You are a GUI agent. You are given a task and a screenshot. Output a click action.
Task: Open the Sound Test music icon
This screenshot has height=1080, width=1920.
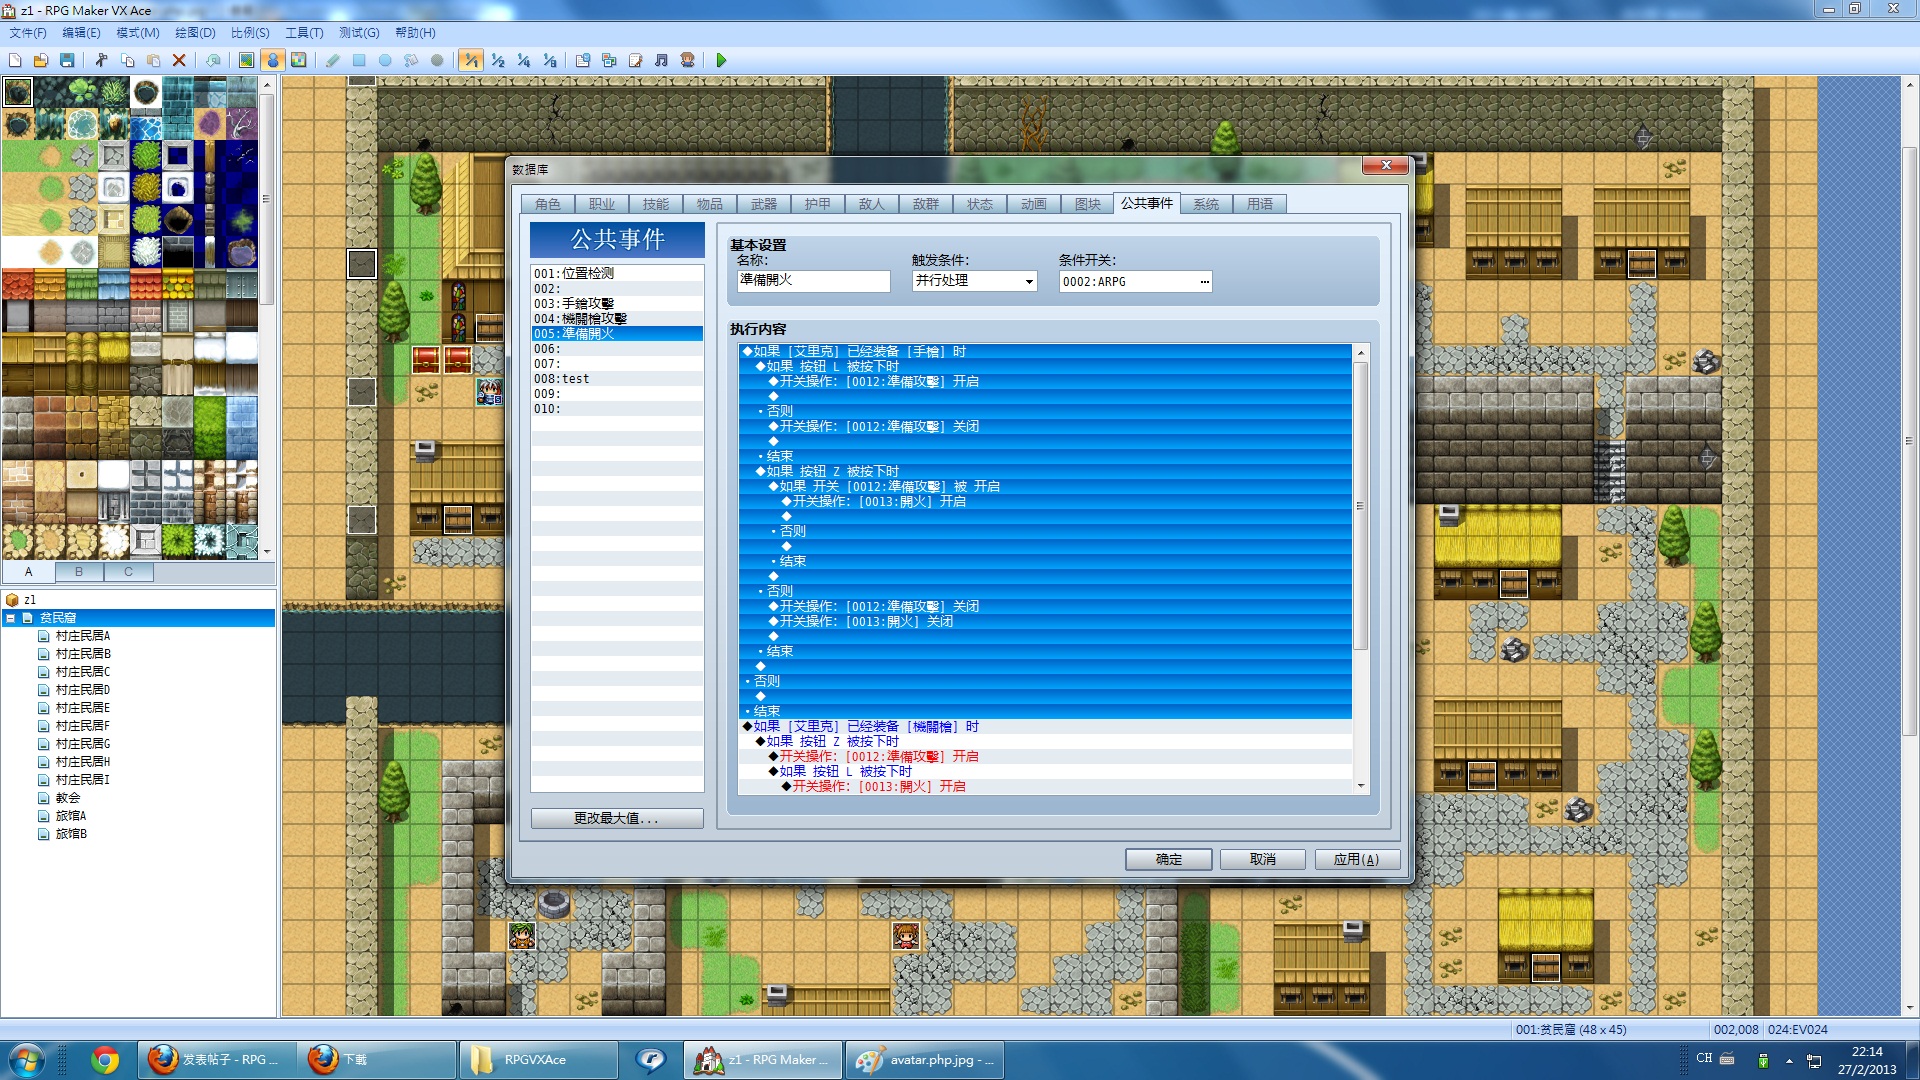click(x=661, y=60)
